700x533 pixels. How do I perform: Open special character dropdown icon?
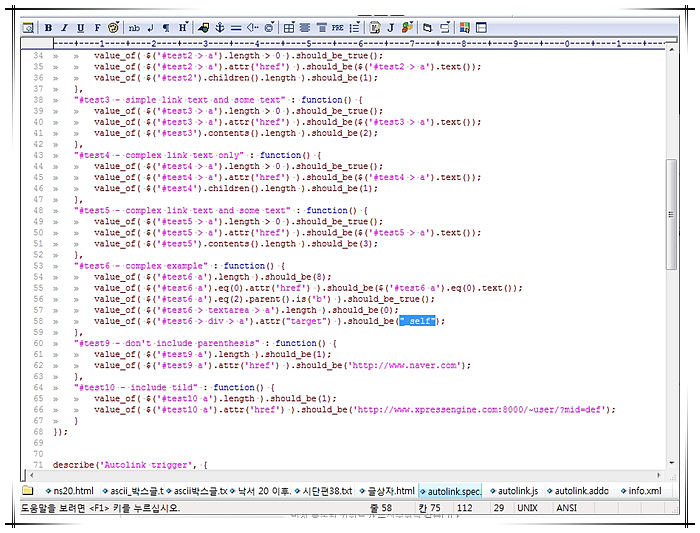click(x=269, y=28)
